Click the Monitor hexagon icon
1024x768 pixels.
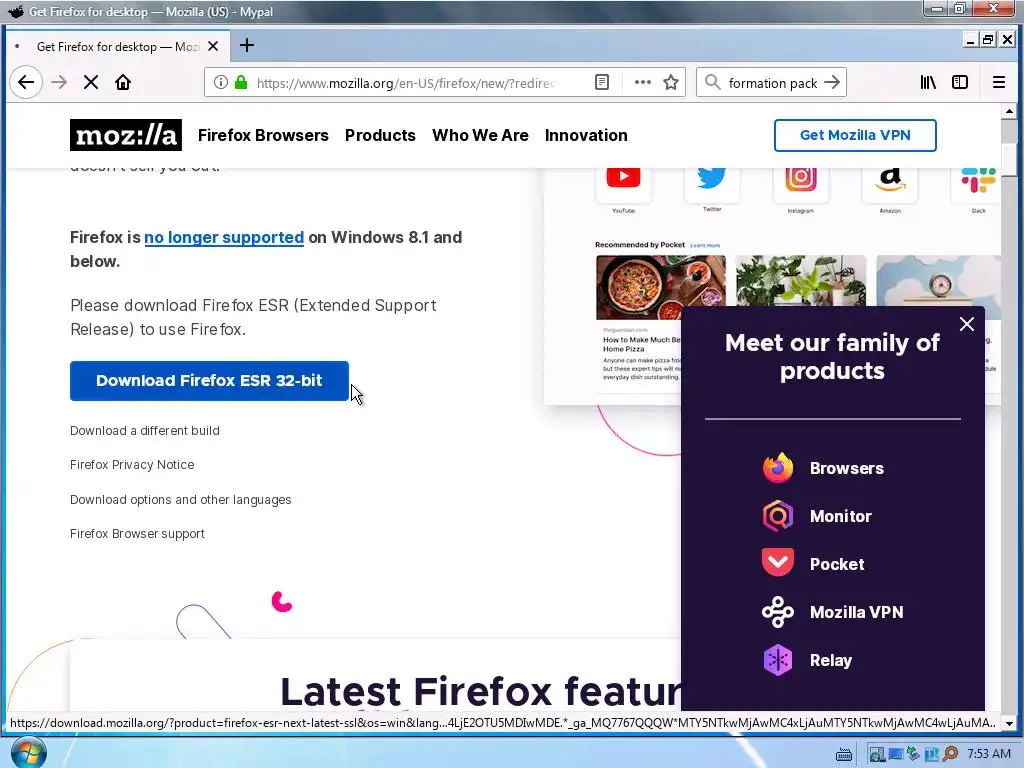[778, 516]
